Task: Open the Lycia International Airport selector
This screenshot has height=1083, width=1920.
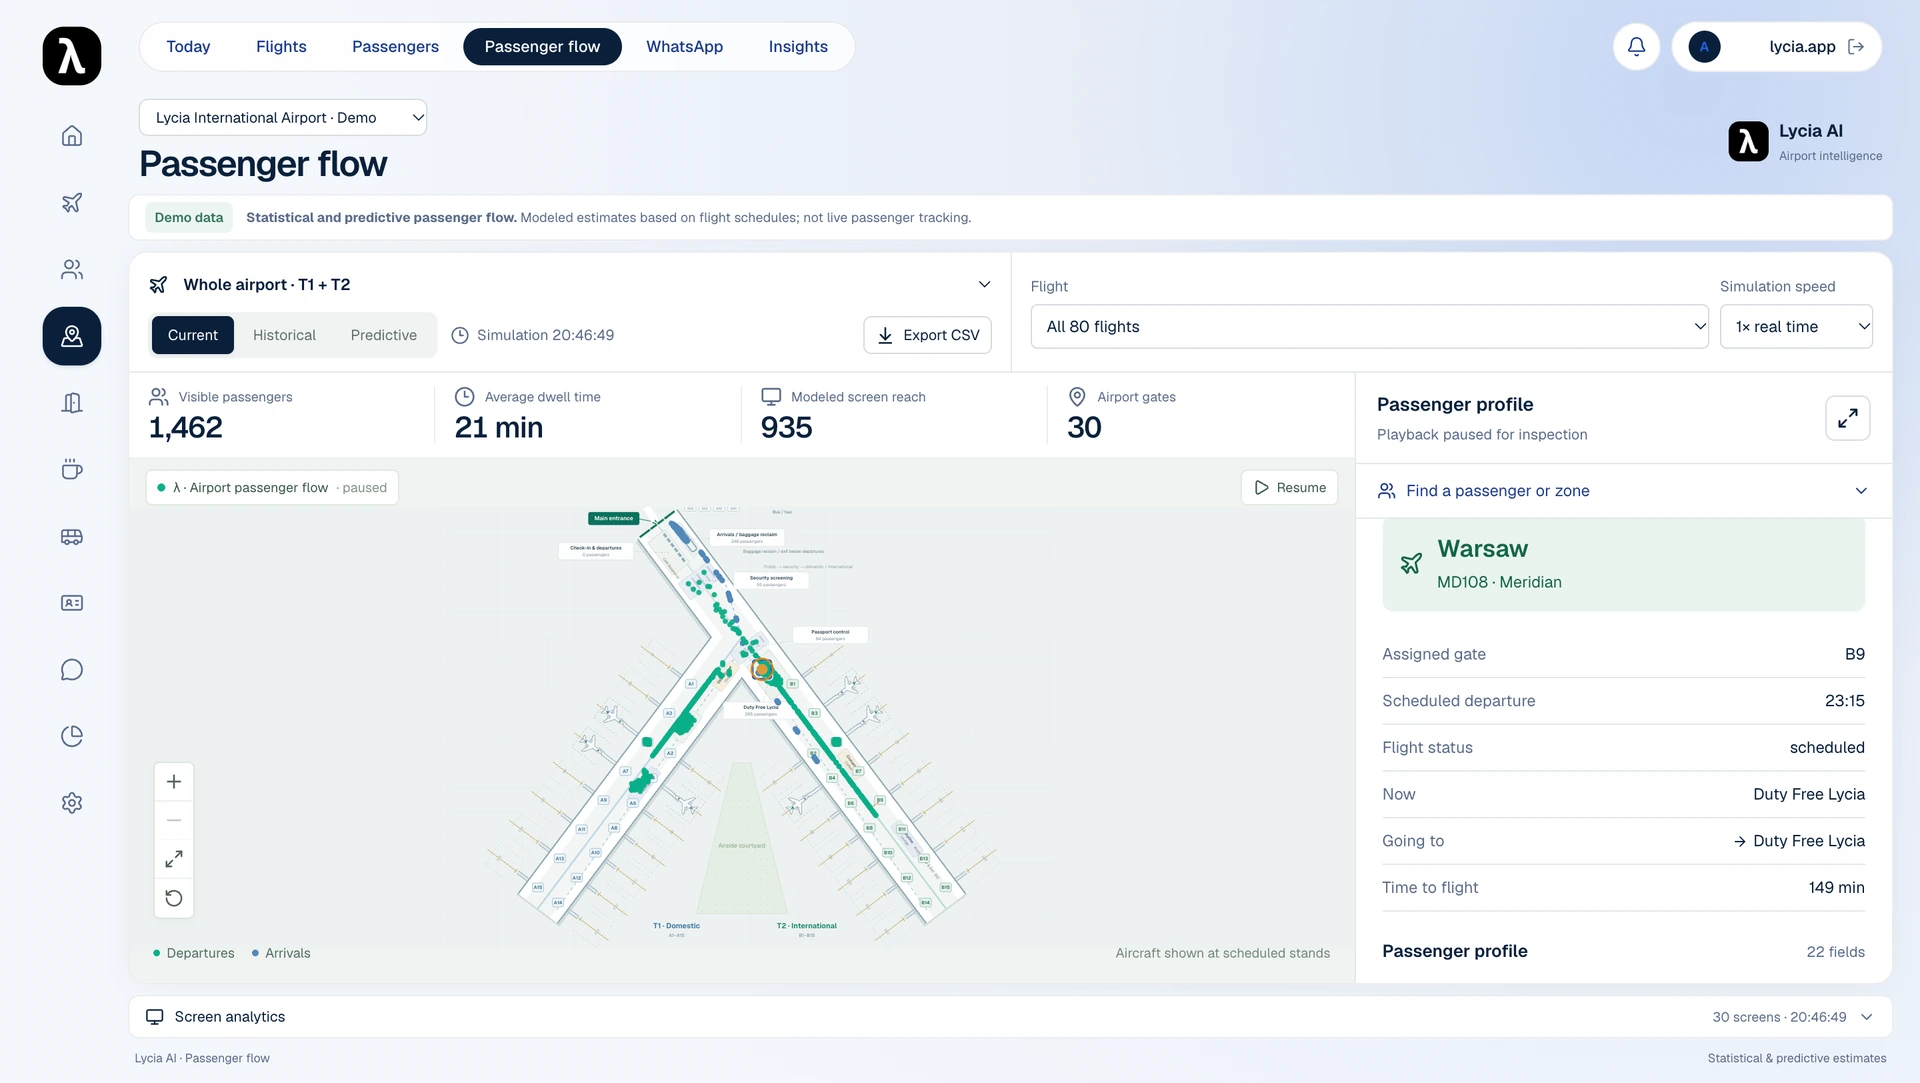Action: coord(283,118)
